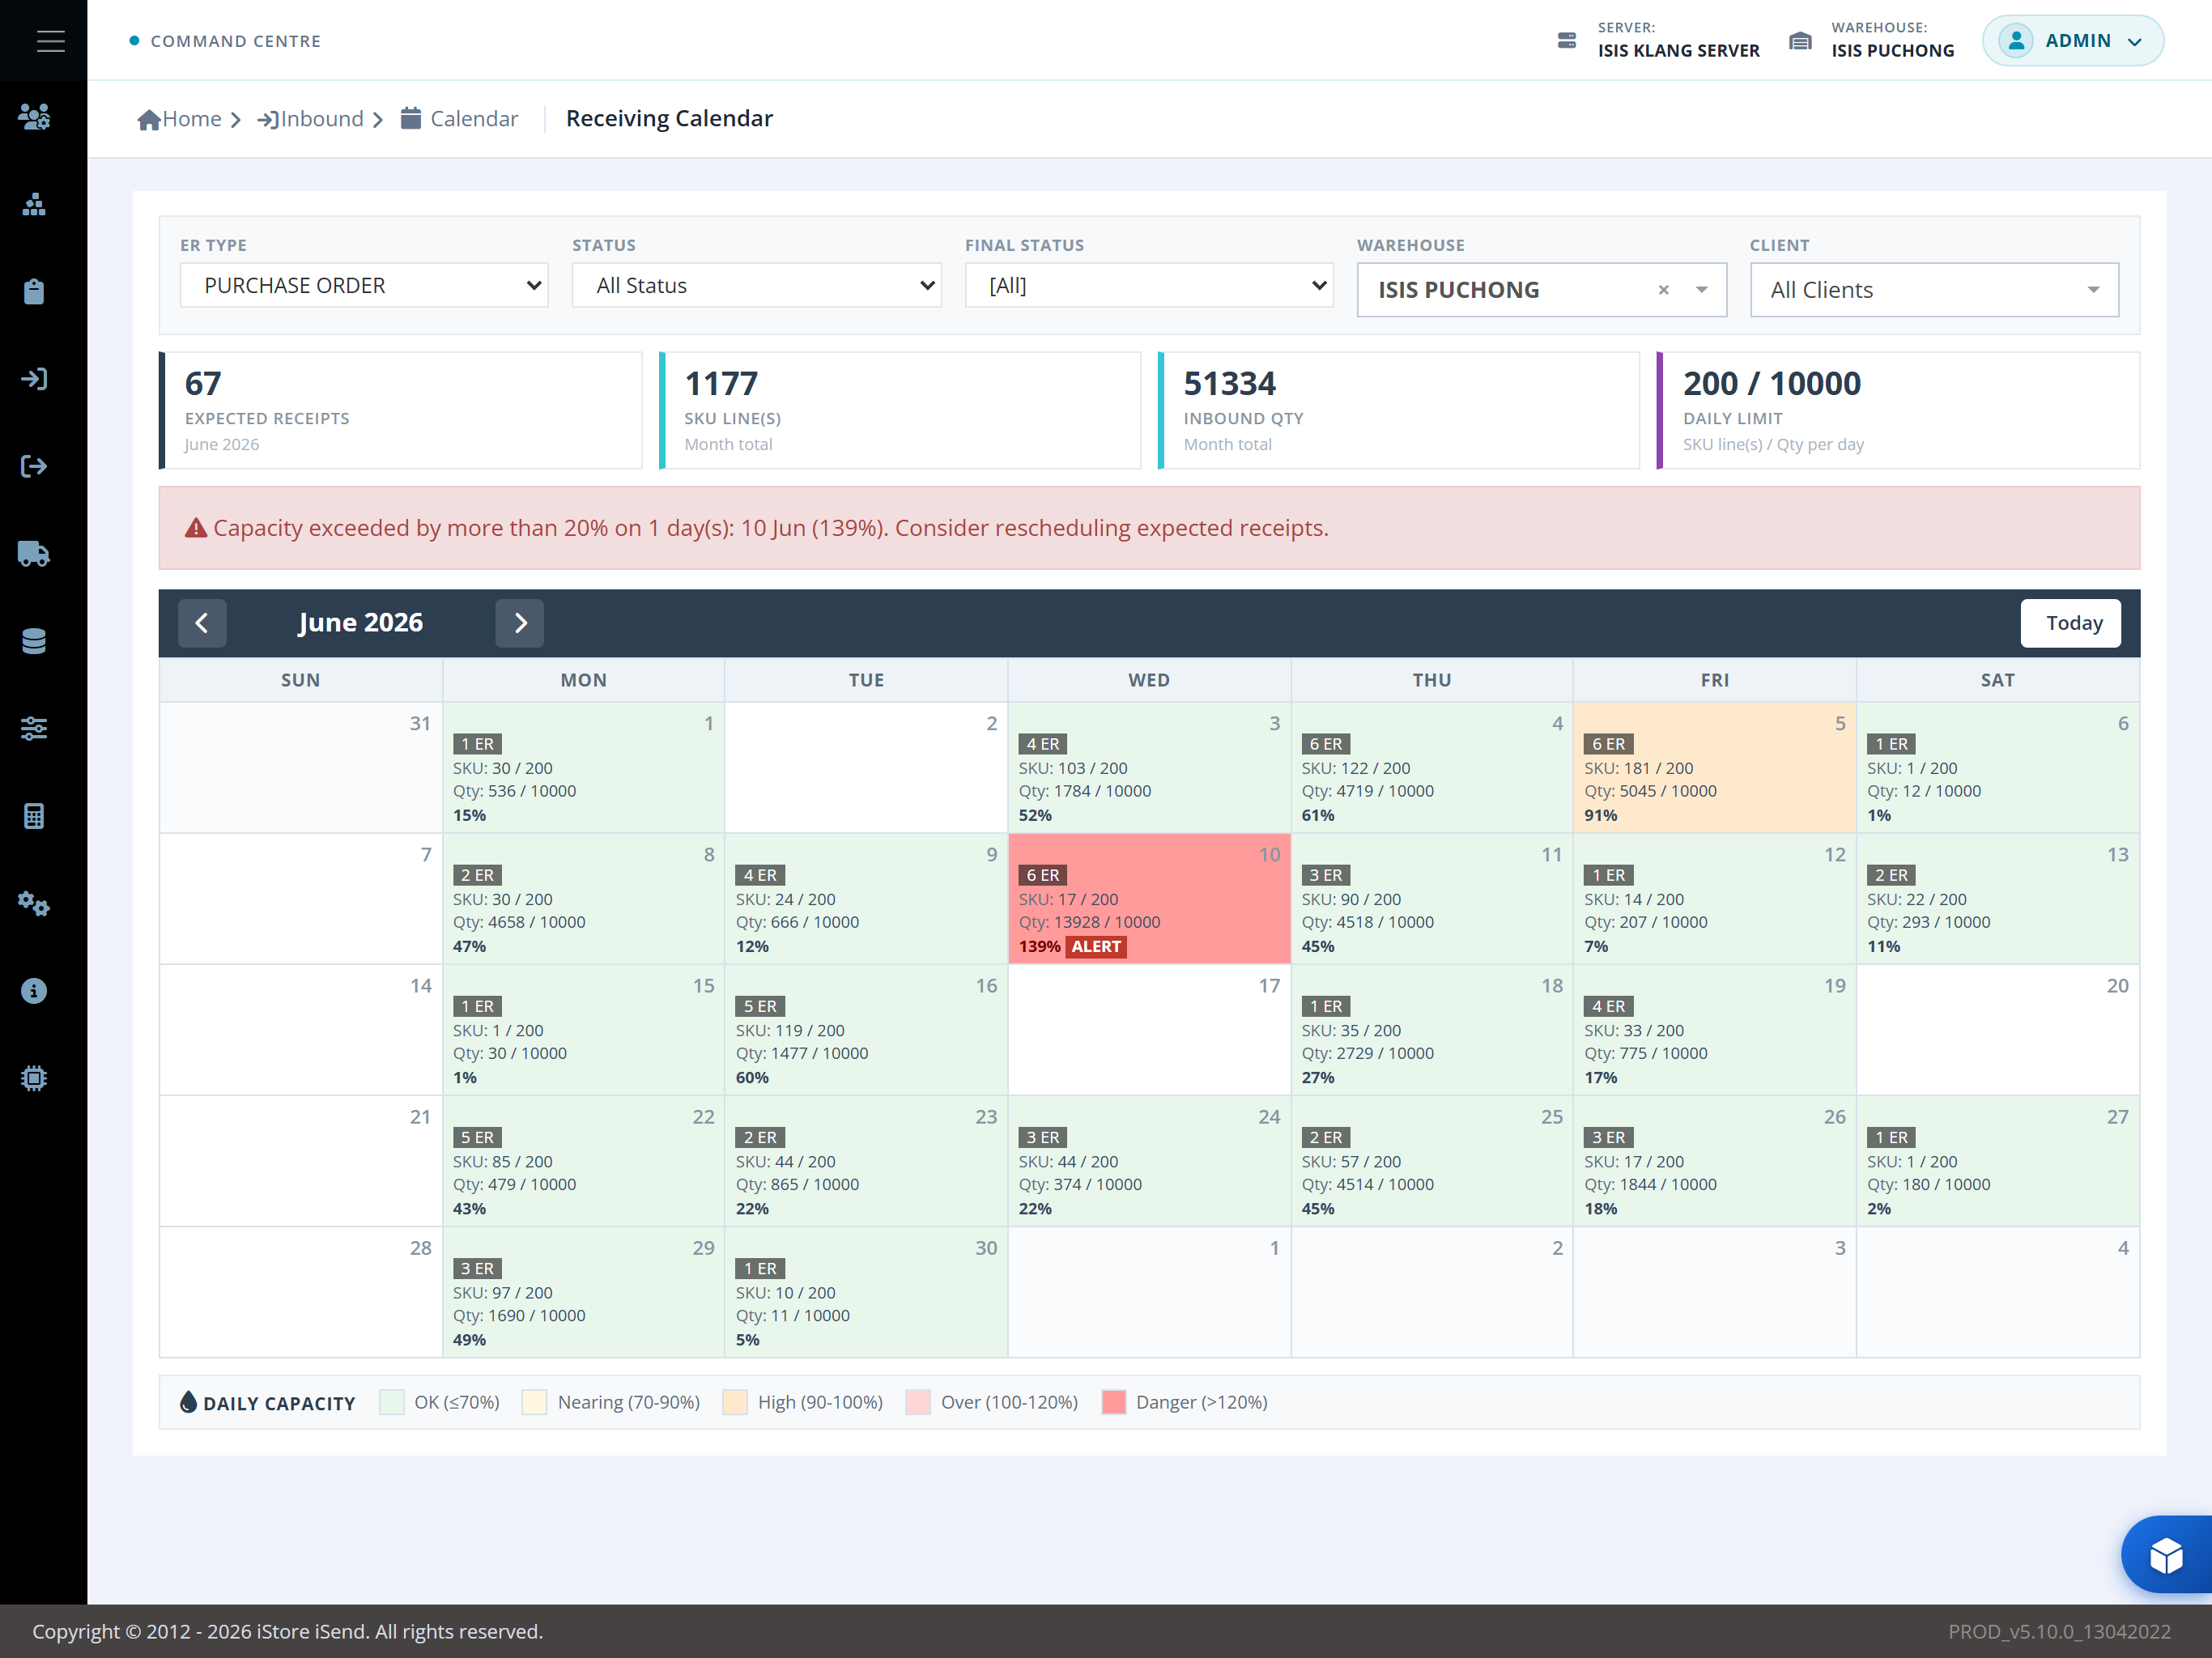Click the 5 ER badge on 16 June

click(760, 1006)
